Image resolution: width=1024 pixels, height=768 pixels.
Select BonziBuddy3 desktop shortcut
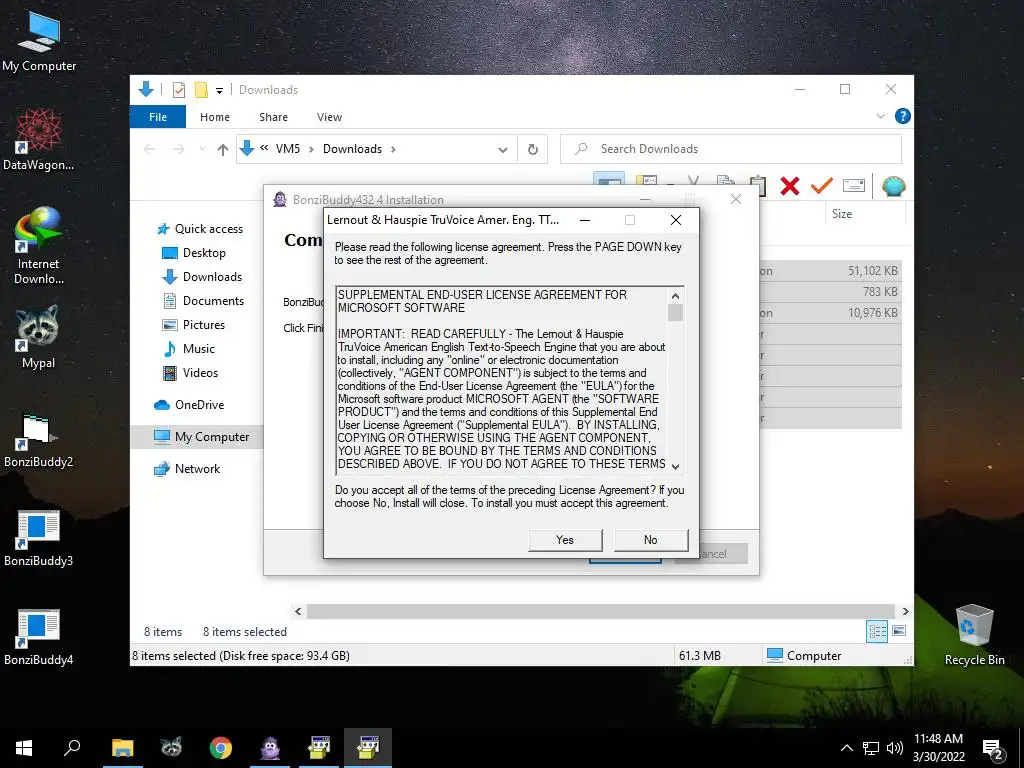38,538
